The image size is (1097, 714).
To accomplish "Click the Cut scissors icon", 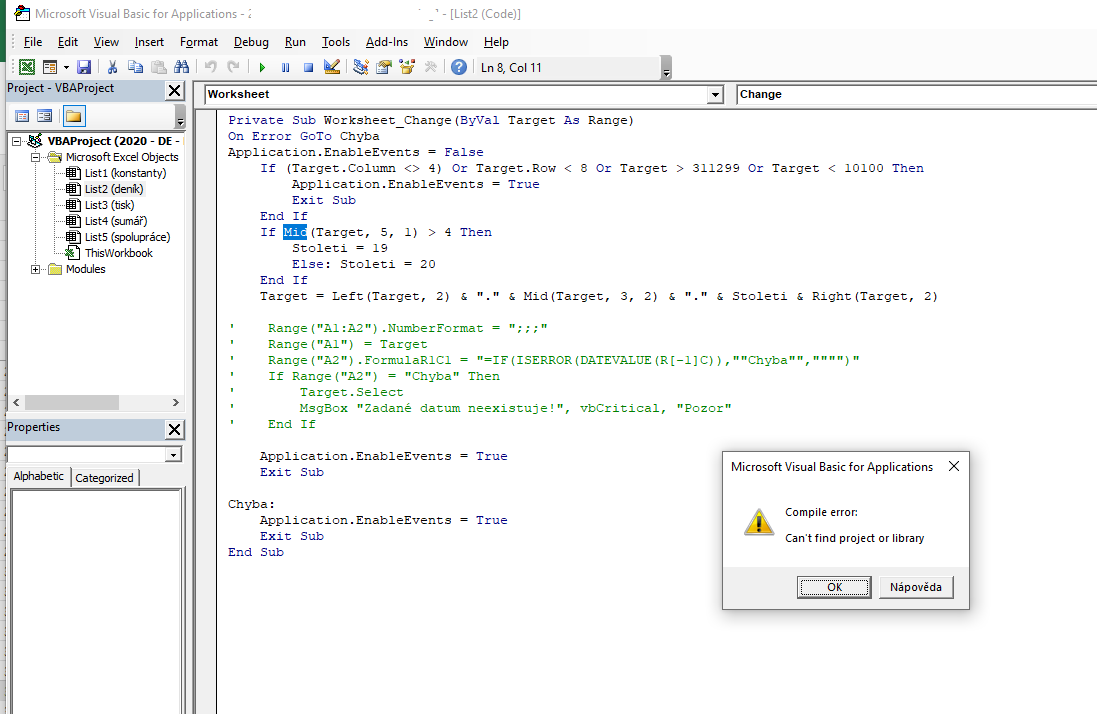I will click(112, 67).
